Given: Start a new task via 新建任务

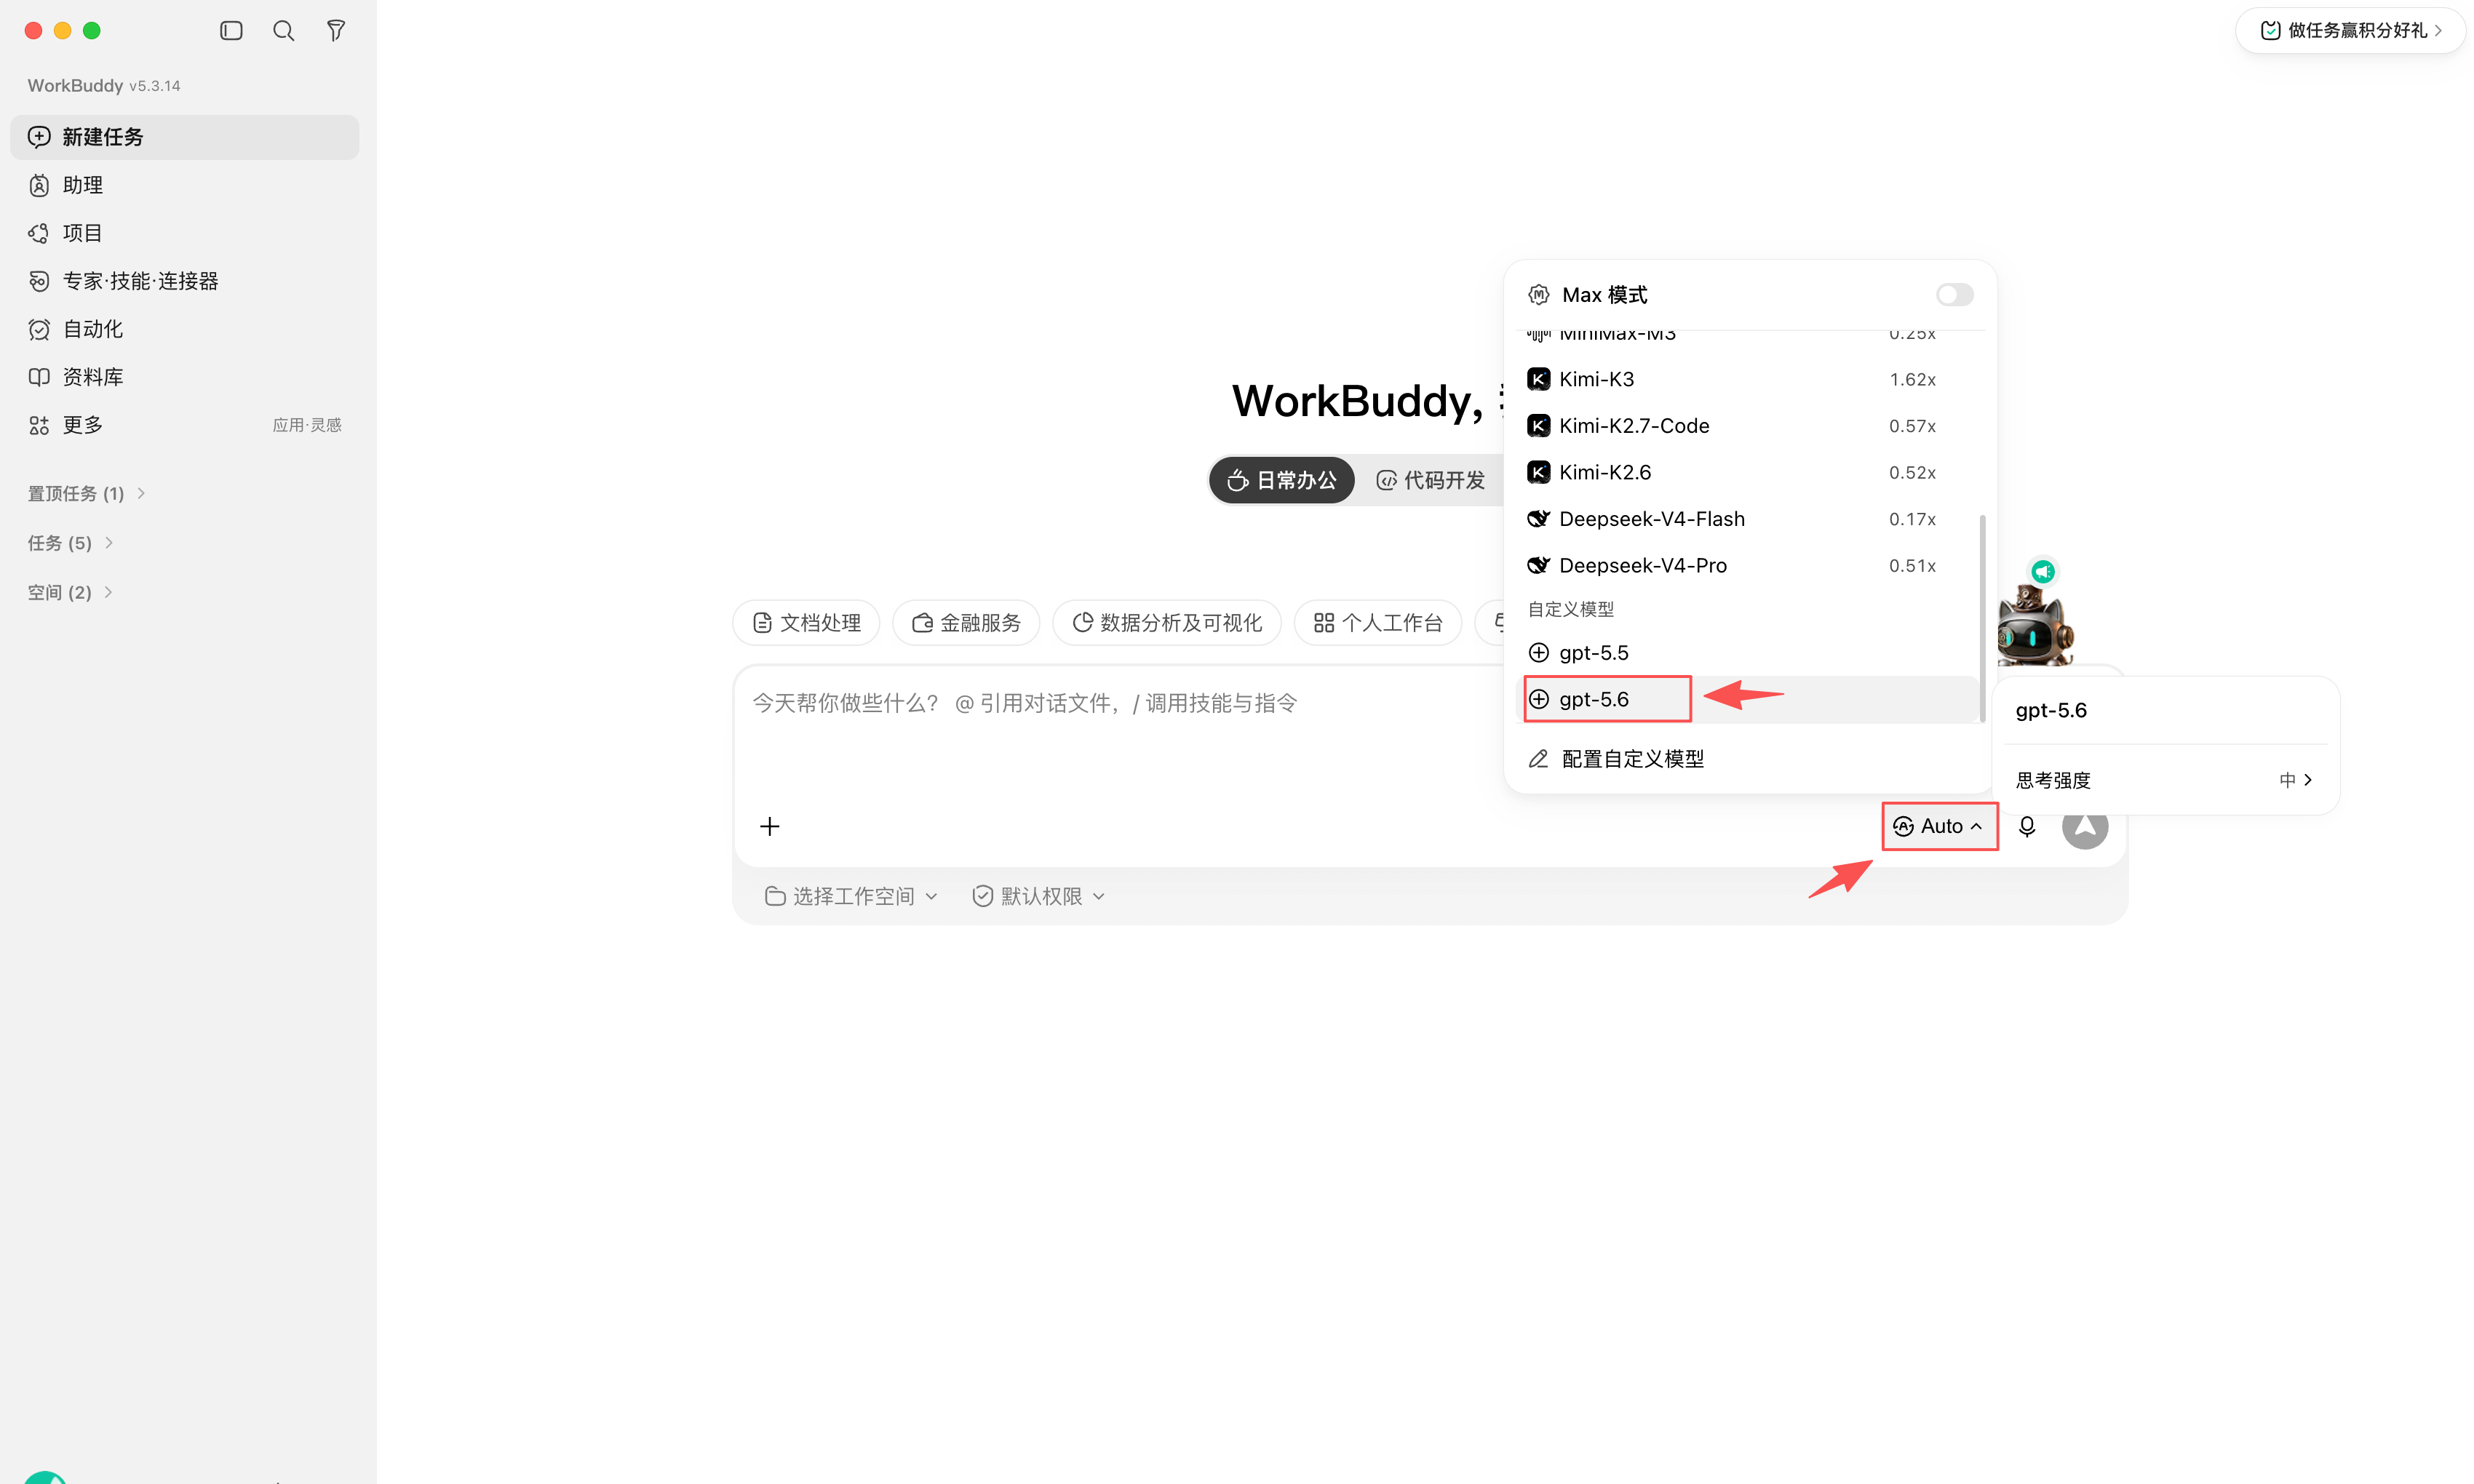Looking at the screenshot, I should [184, 137].
